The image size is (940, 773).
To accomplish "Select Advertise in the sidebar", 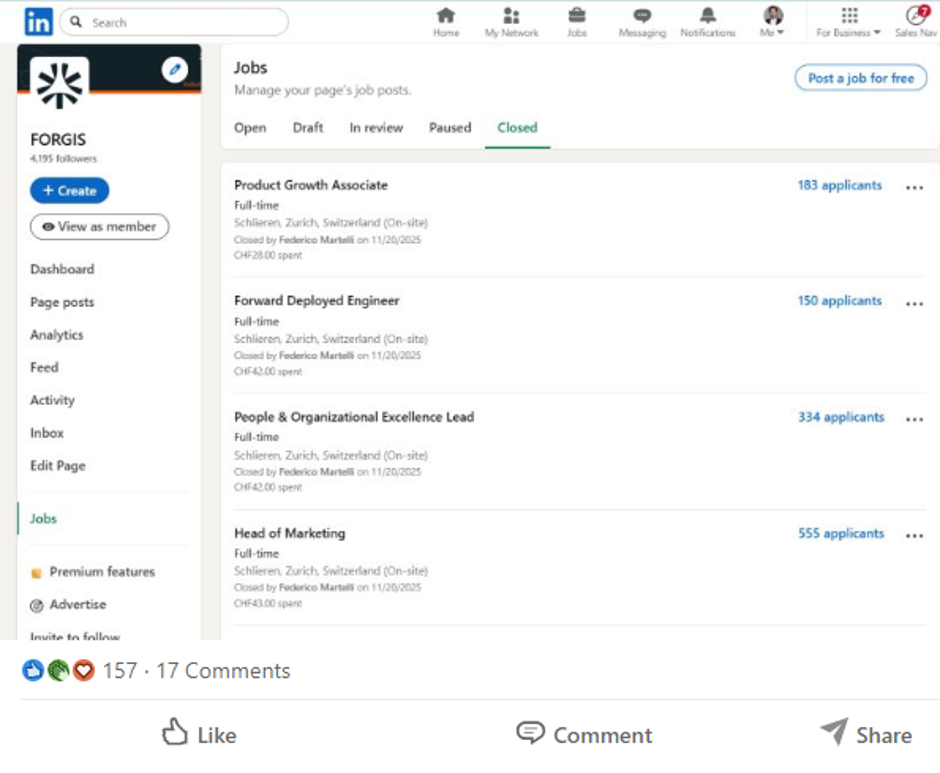I will click(x=78, y=604).
